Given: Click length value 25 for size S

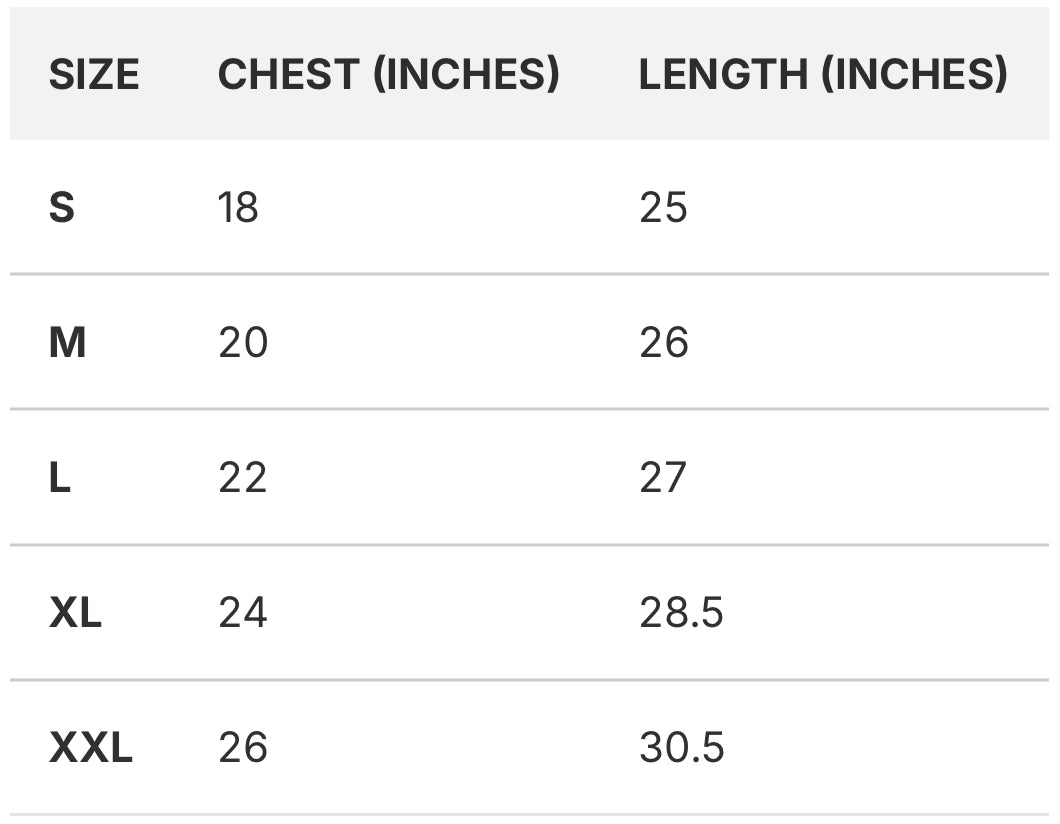Looking at the screenshot, I should 663,208.
